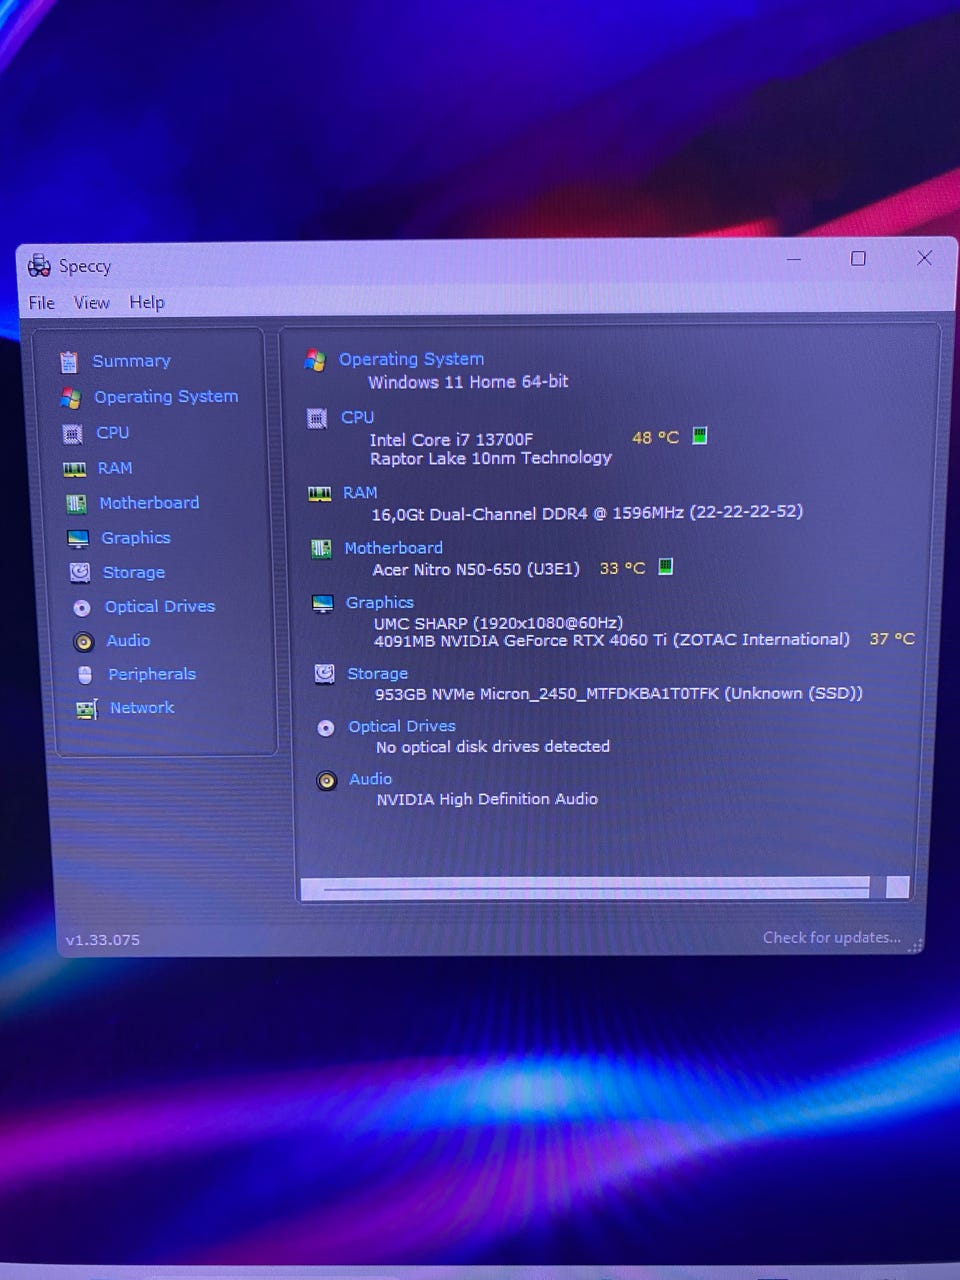Click the Operating System heading link in summary

(x=411, y=359)
